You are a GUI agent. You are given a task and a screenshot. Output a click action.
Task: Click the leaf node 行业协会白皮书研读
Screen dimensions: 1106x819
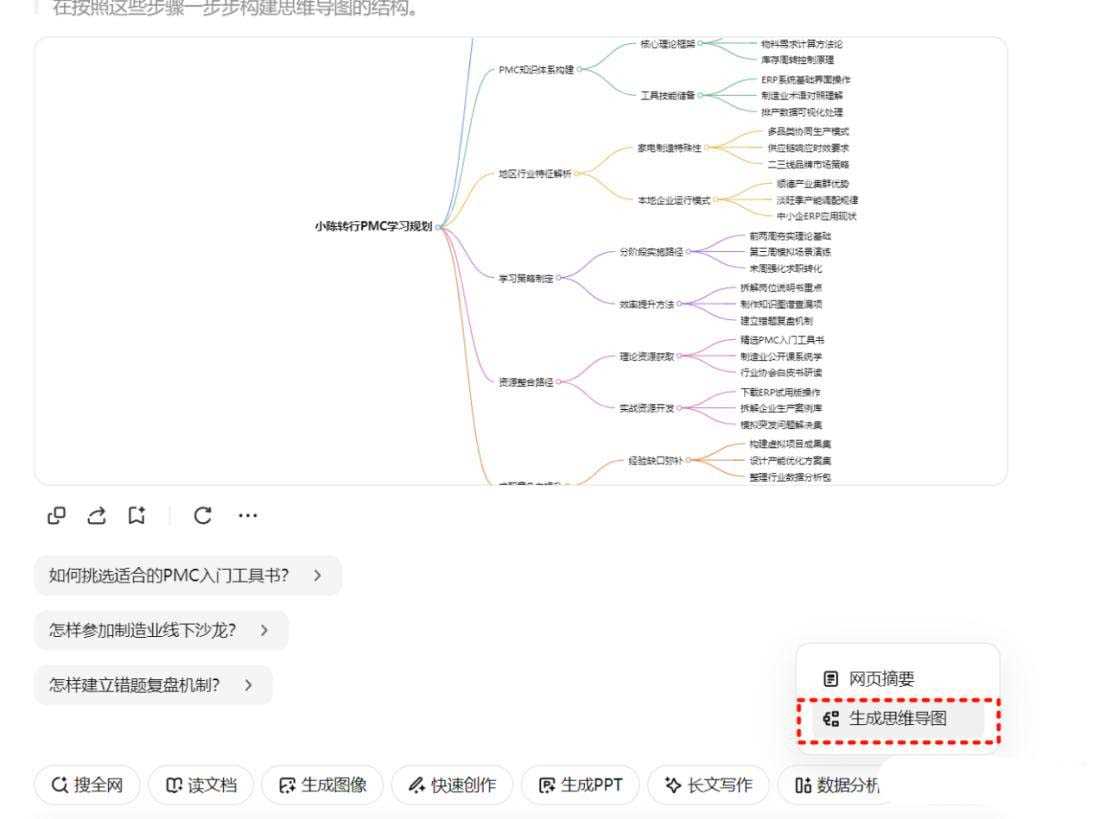(x=781, y=372)
